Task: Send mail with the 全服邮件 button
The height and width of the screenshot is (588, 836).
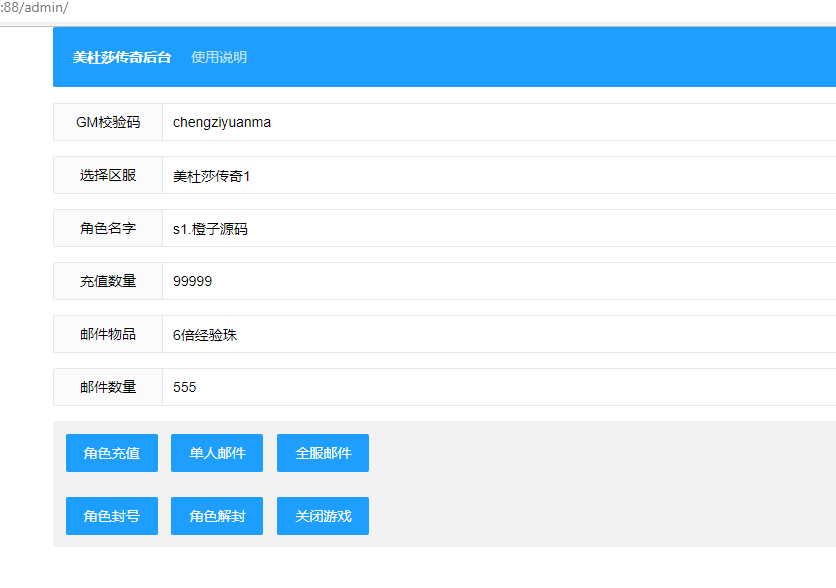Action: click(x=323, y=453)
